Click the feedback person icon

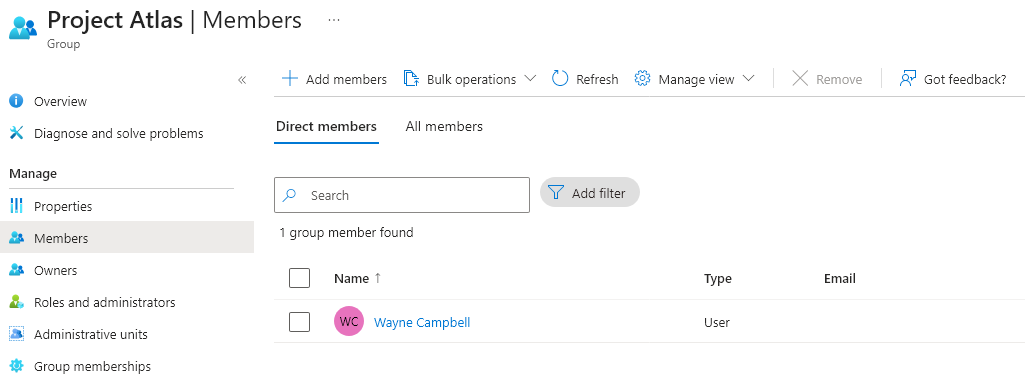(907, 79)
